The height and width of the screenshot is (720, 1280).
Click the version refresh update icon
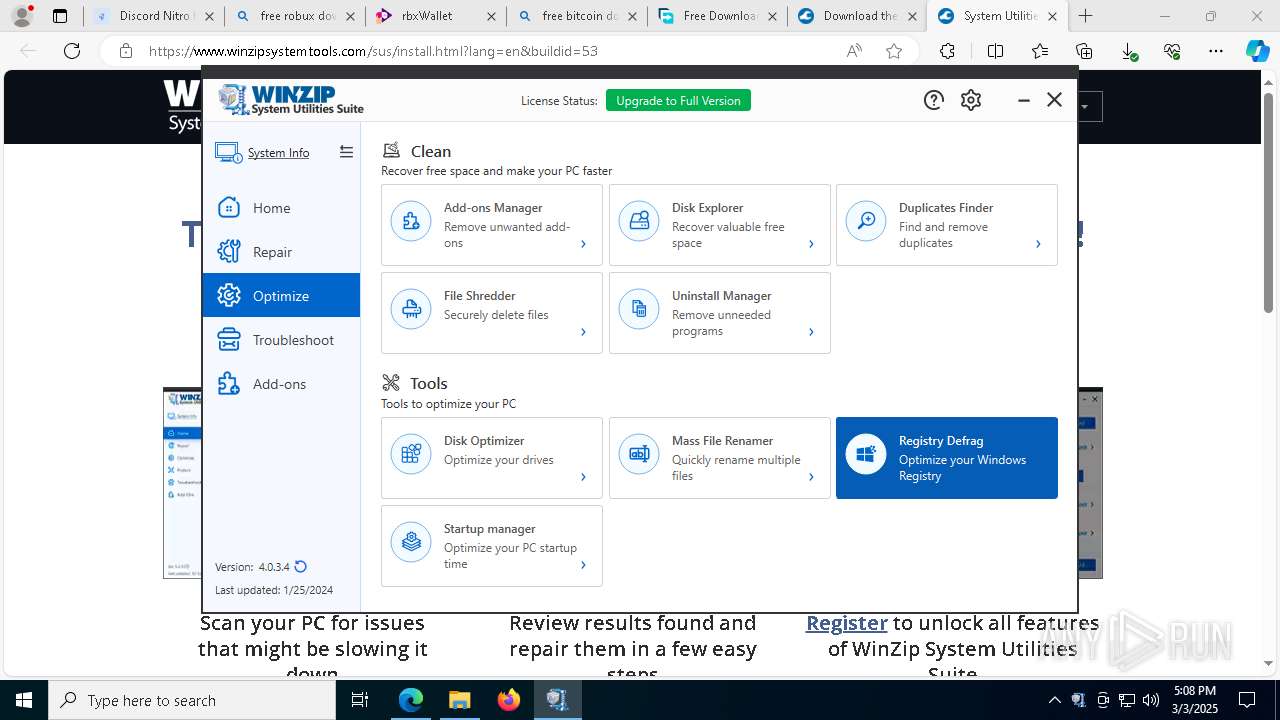[x=300, y=567]
